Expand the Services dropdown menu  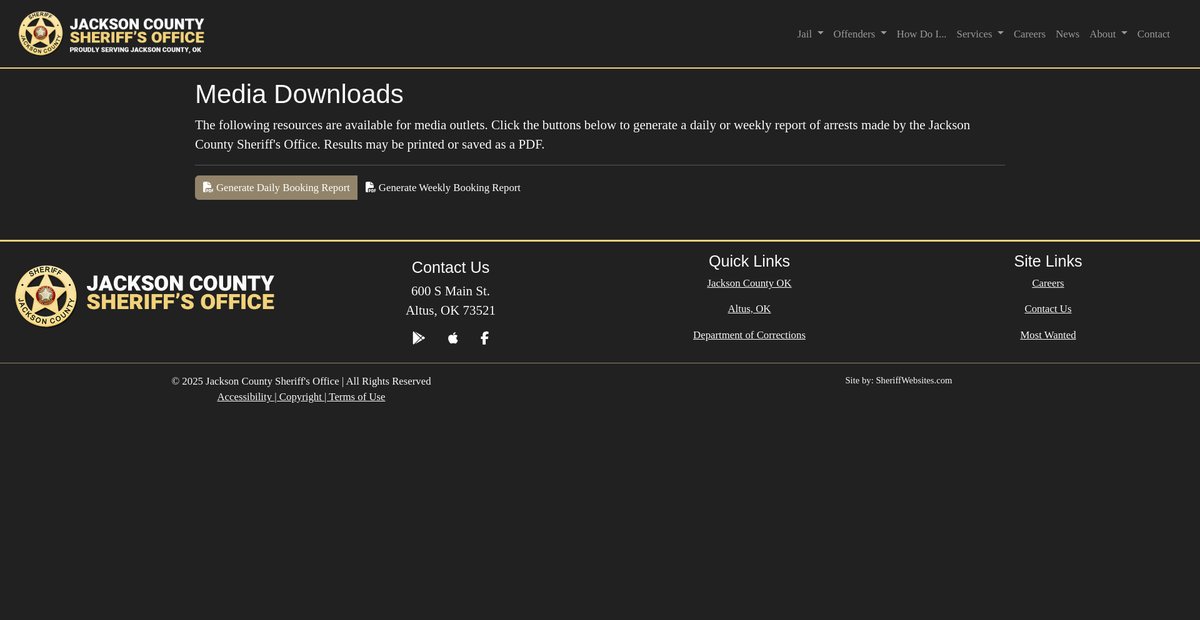[980, 34]
